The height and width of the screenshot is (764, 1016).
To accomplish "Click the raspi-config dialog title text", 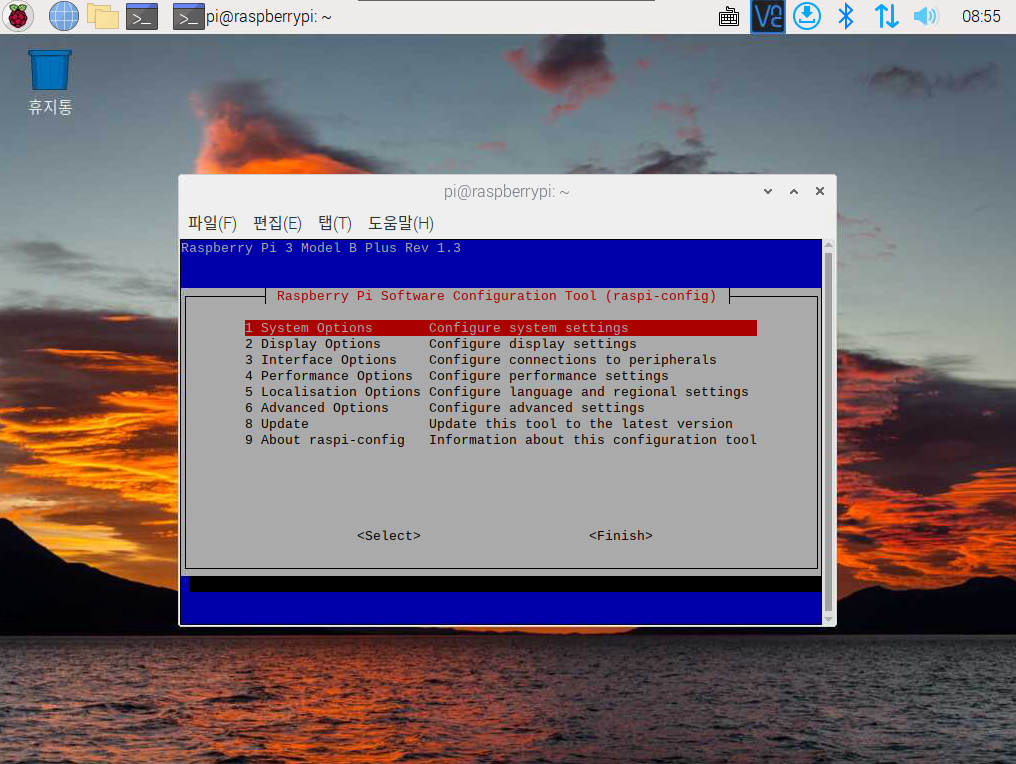I will click(497, 296).
